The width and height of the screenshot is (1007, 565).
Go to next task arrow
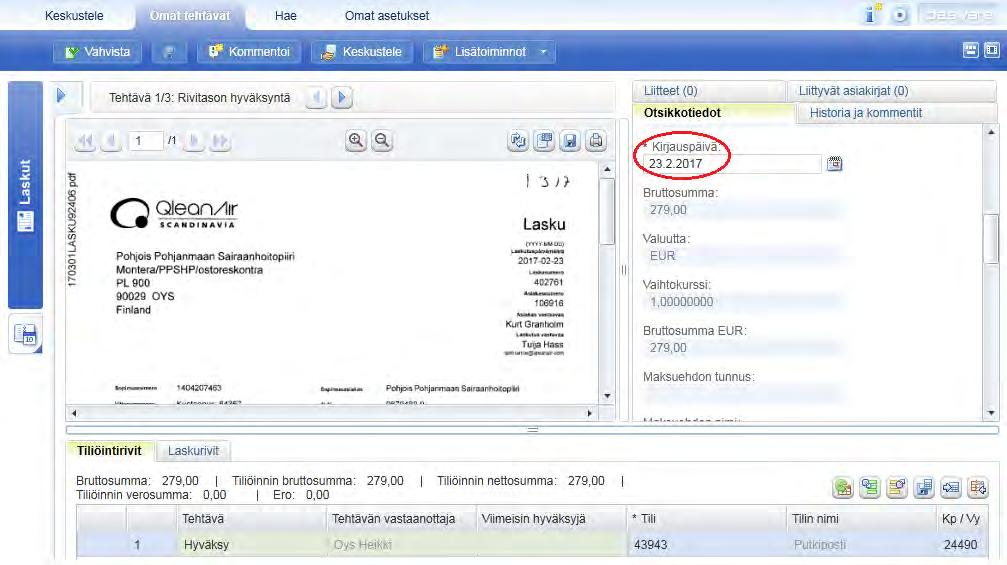pos(342,98)
